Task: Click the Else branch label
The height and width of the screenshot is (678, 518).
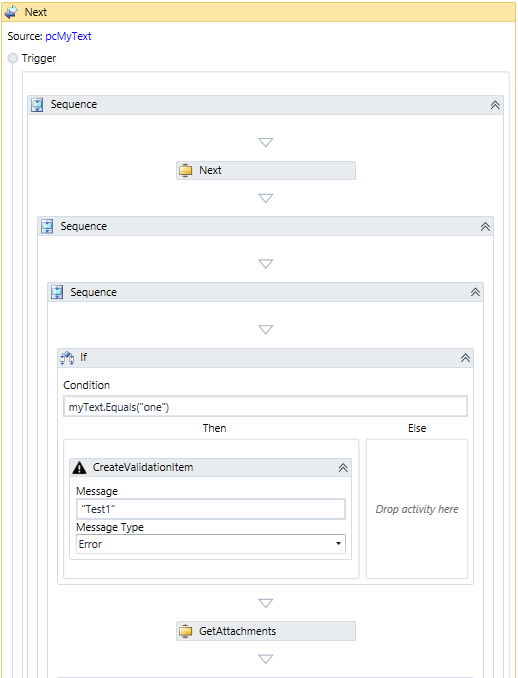Action: (x=417, y=428)
